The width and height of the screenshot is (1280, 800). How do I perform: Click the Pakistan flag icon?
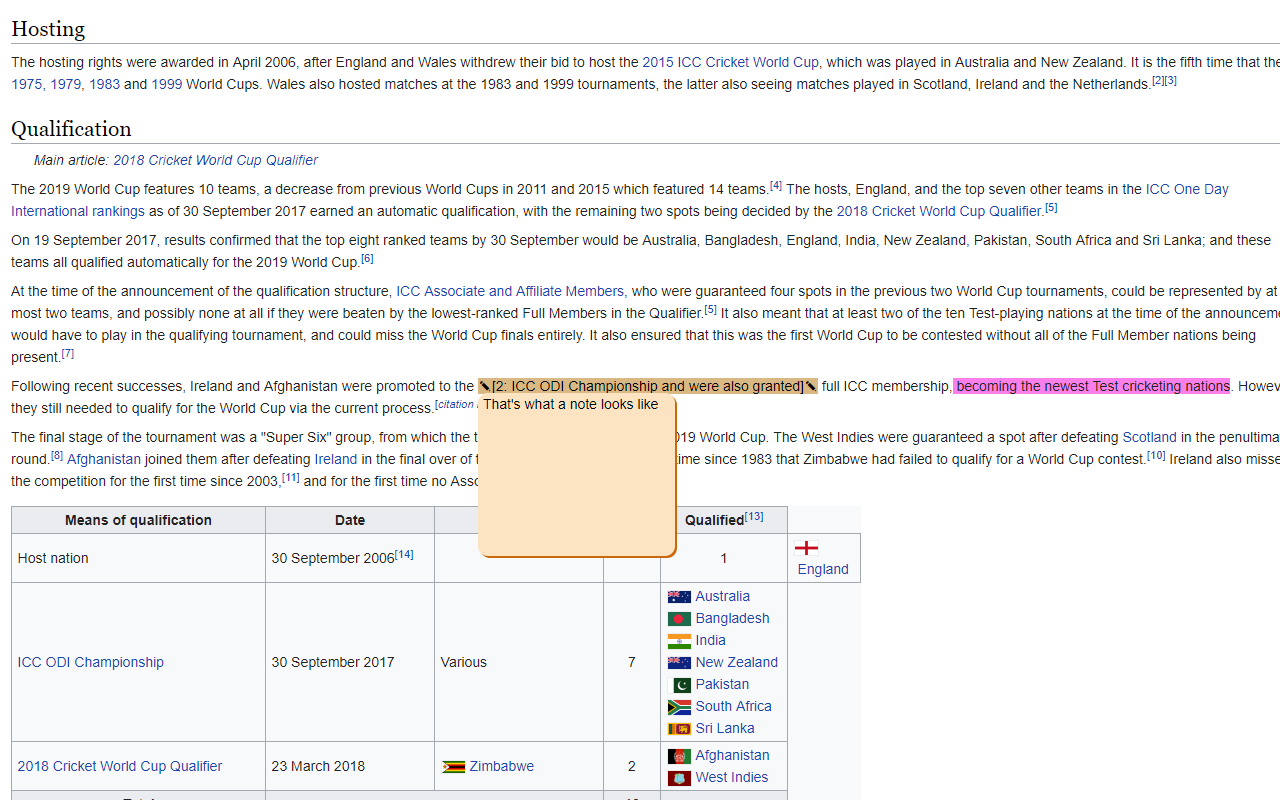coord(679,685)
